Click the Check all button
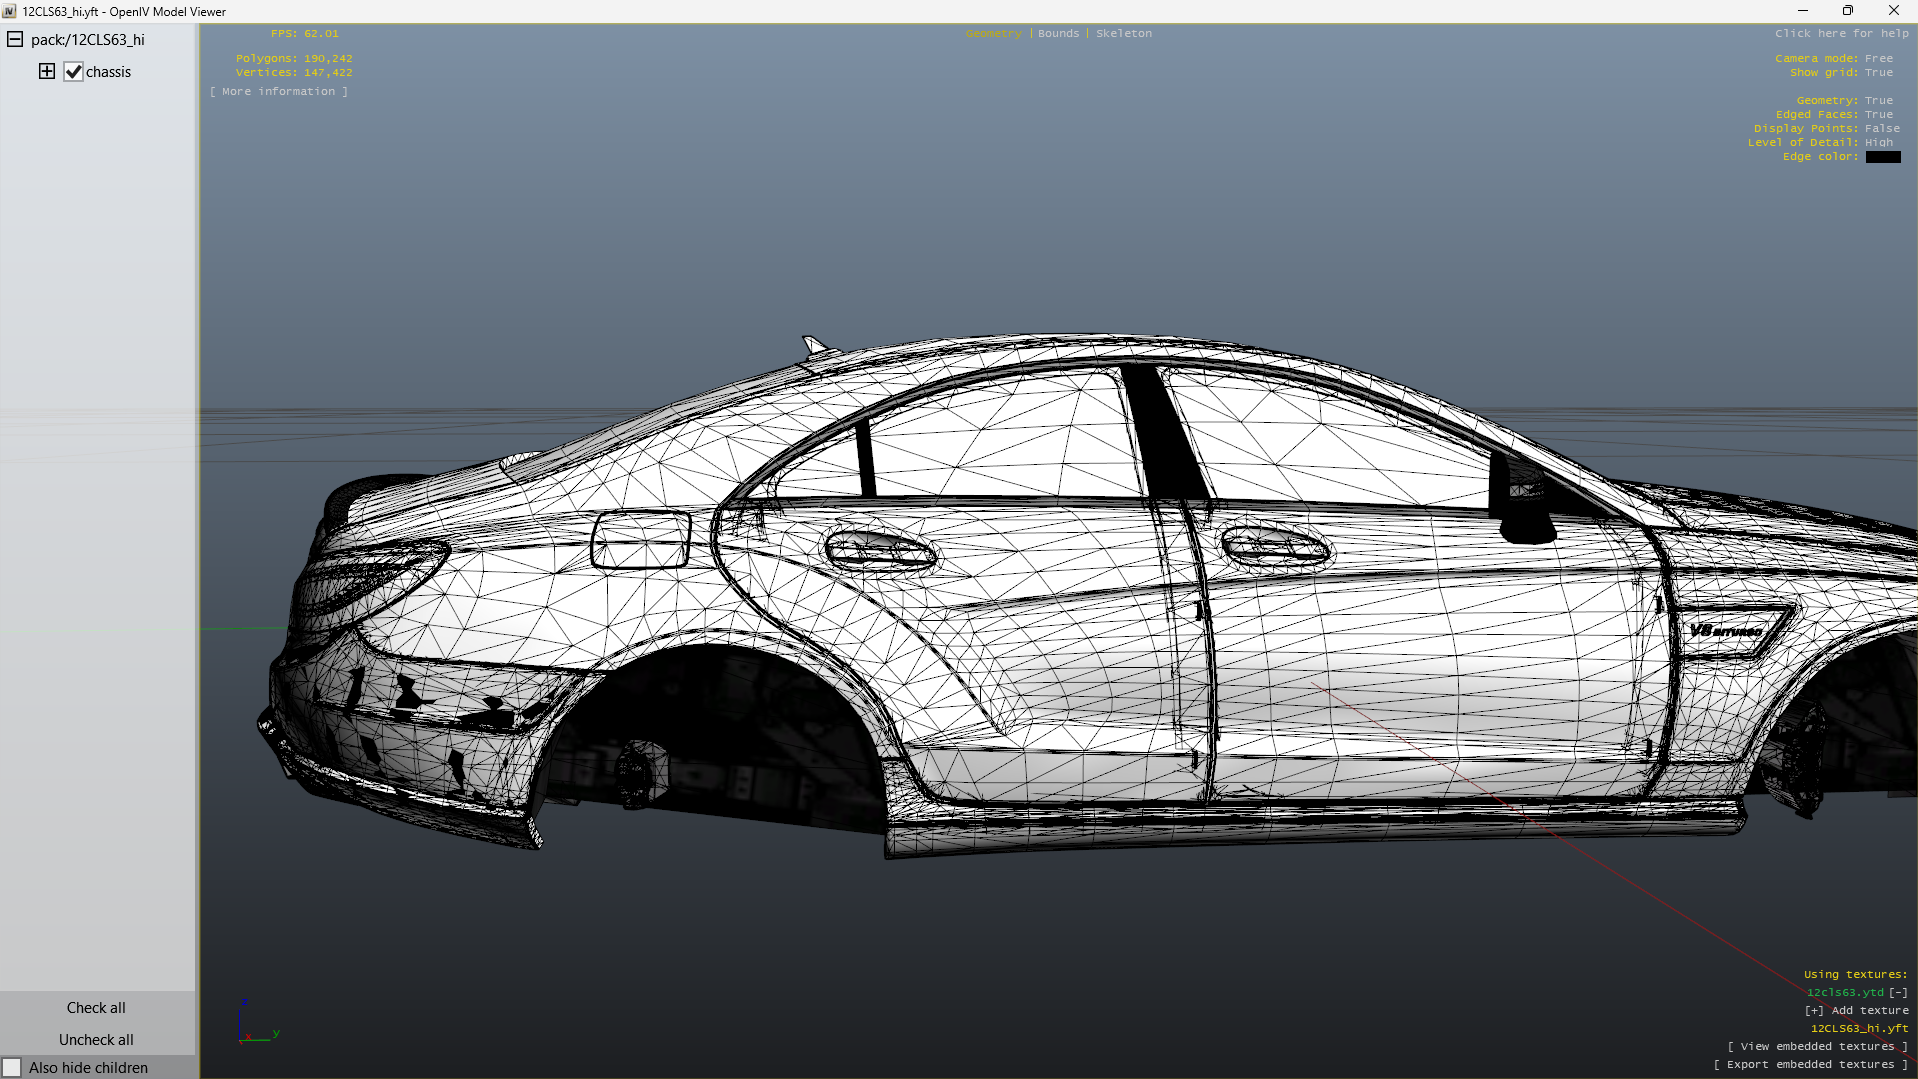 96,1008
